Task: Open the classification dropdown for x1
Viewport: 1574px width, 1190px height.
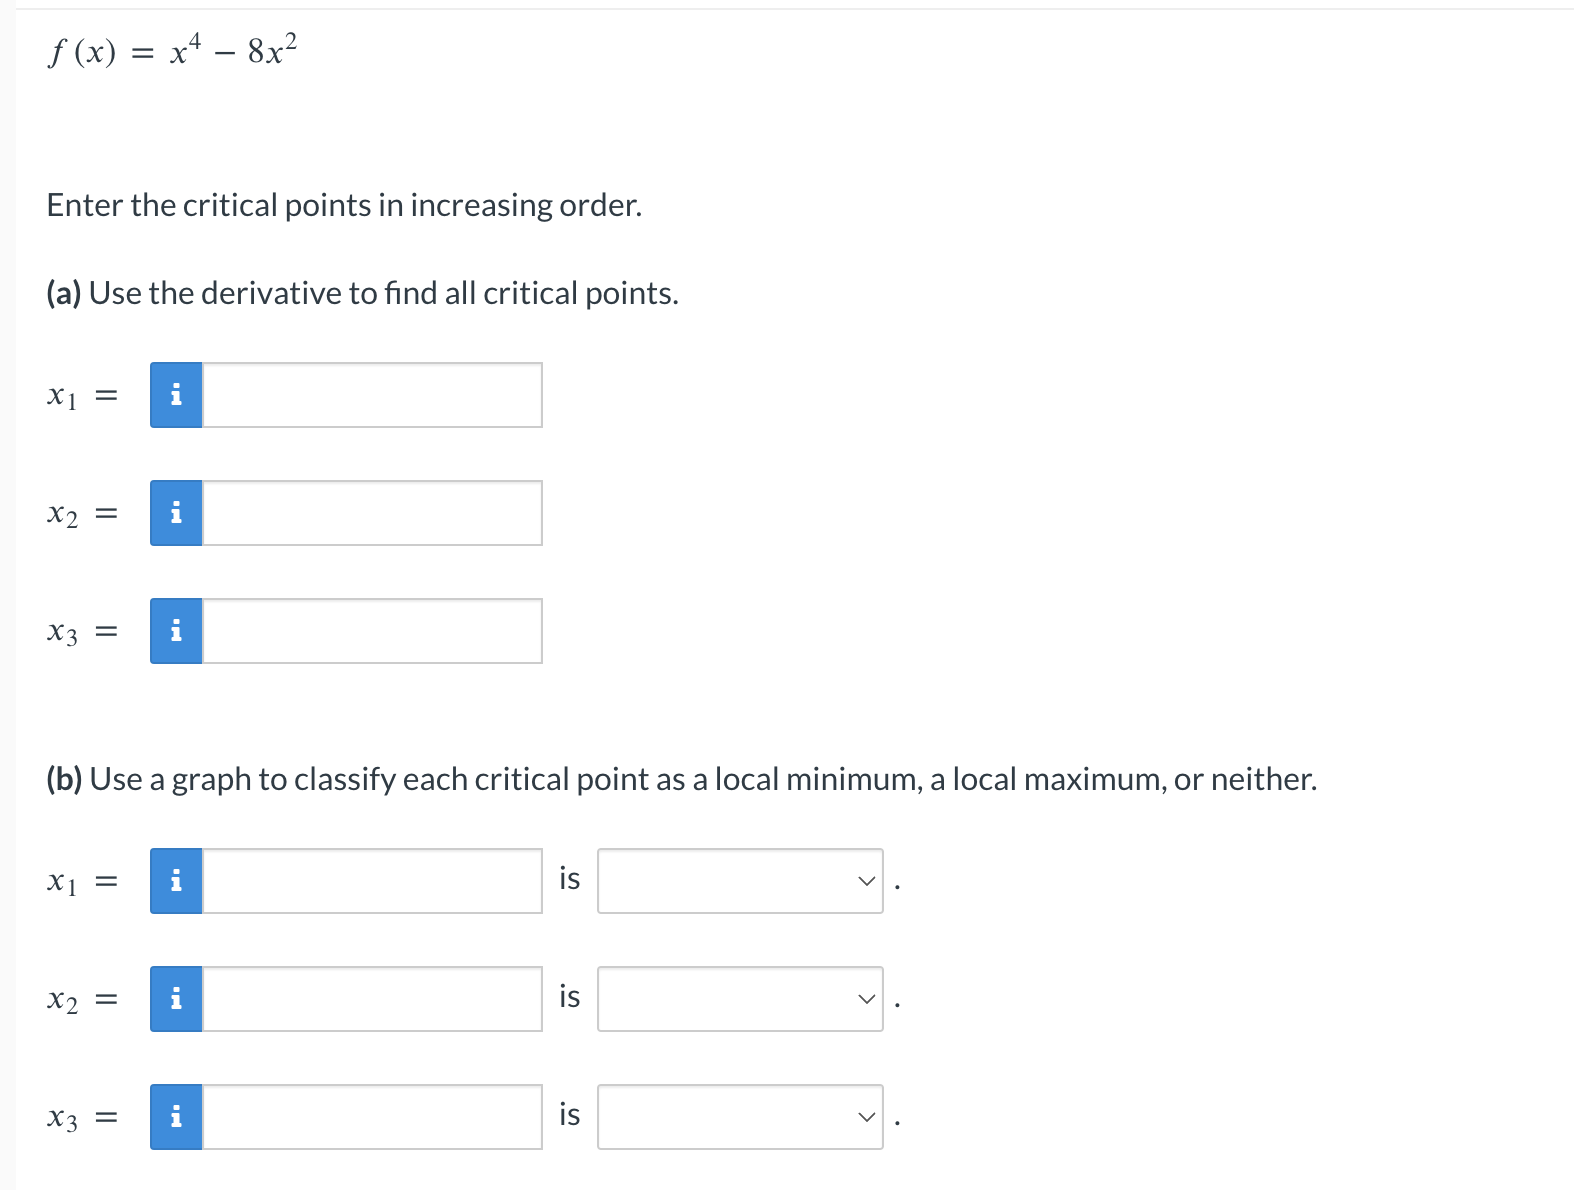Action: [x=740, y=880]
